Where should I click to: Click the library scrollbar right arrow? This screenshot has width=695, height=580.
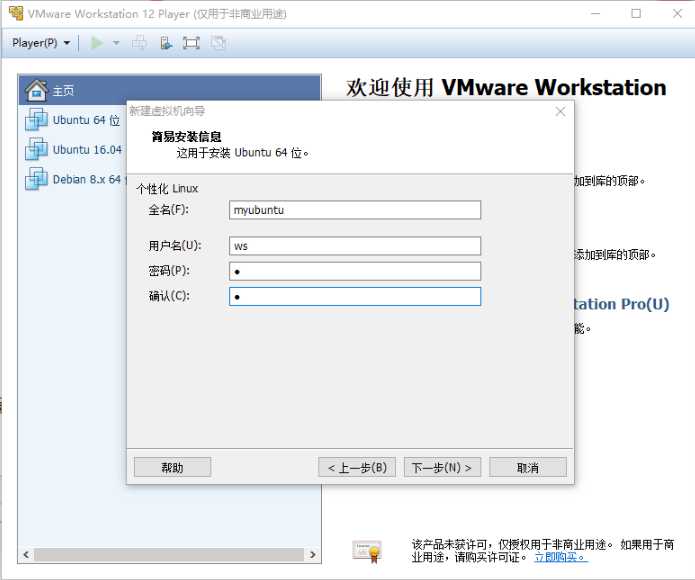[x=312, y=554]
